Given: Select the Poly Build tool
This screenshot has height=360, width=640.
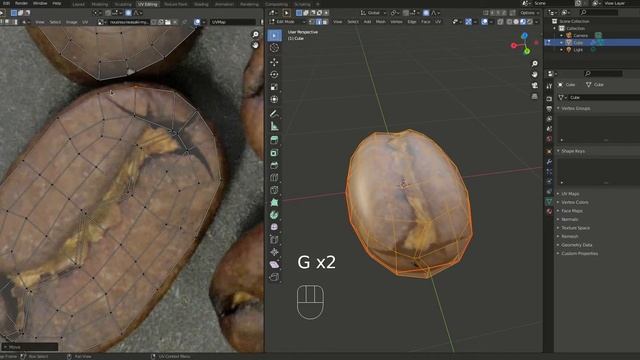Looking at the screenshot, I should pyautogui.click(x=274, y=202).
